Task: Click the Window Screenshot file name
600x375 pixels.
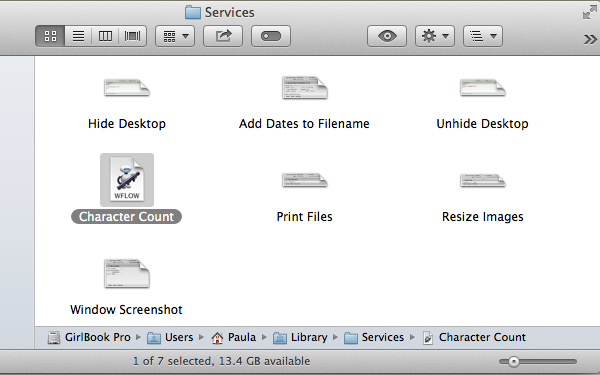Action: 126,310
